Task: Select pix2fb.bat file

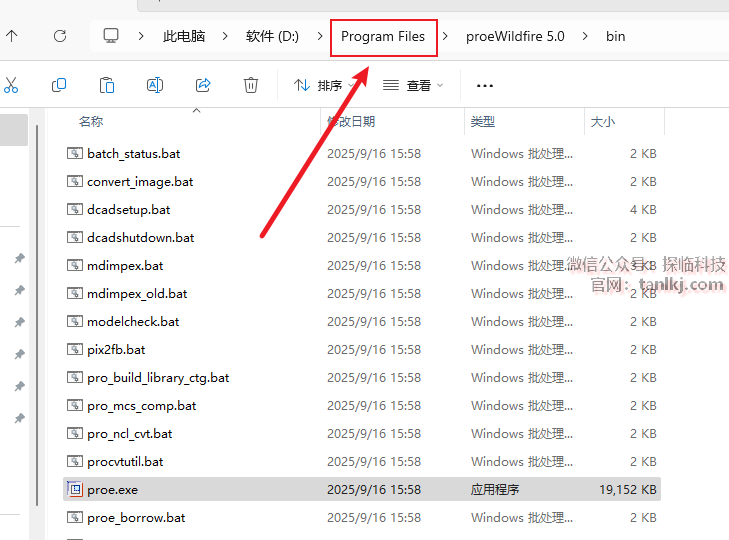Action: 362,350
